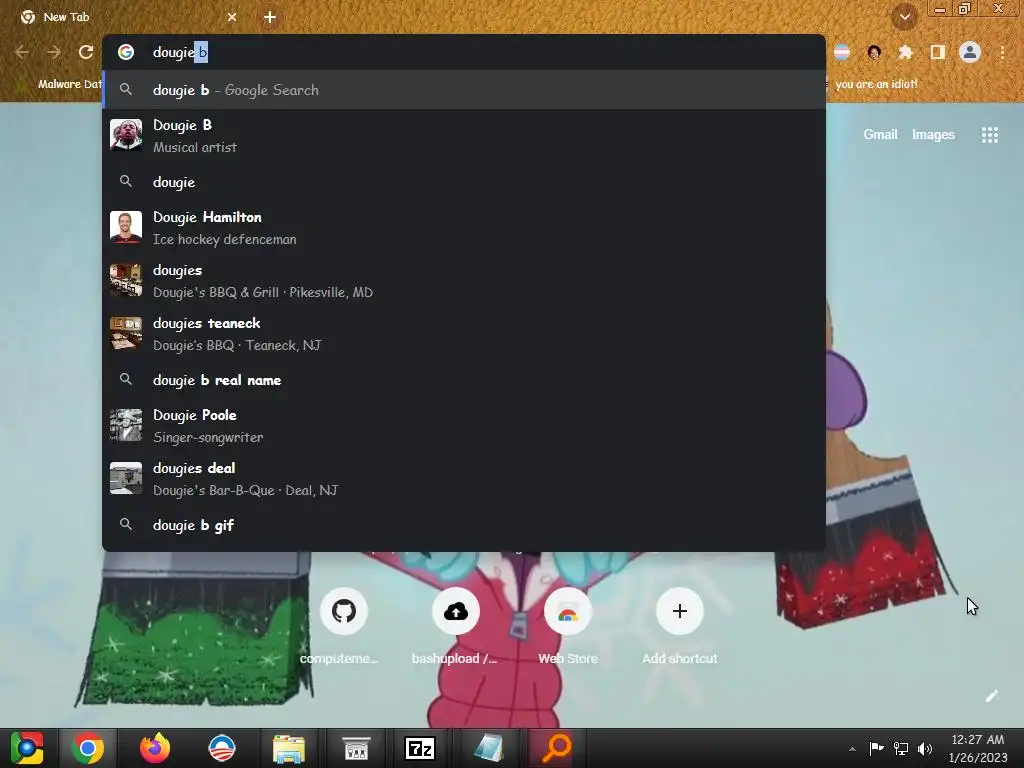Select 'dougie b gif' suggestion
The width and height of the screenshot is (1024, 768).
[x=464, y=525]
